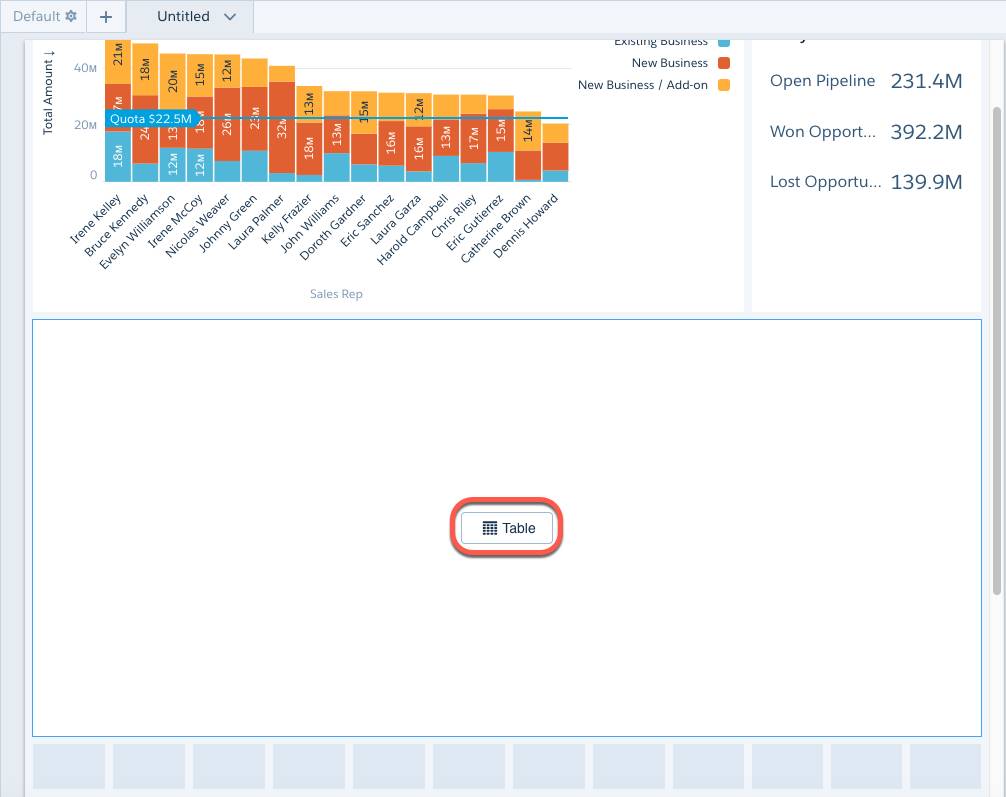Screen dimensions: 1006x797
Task: Click Catherine Brown's yellow 14M bar segment
Action: [528, 131]
